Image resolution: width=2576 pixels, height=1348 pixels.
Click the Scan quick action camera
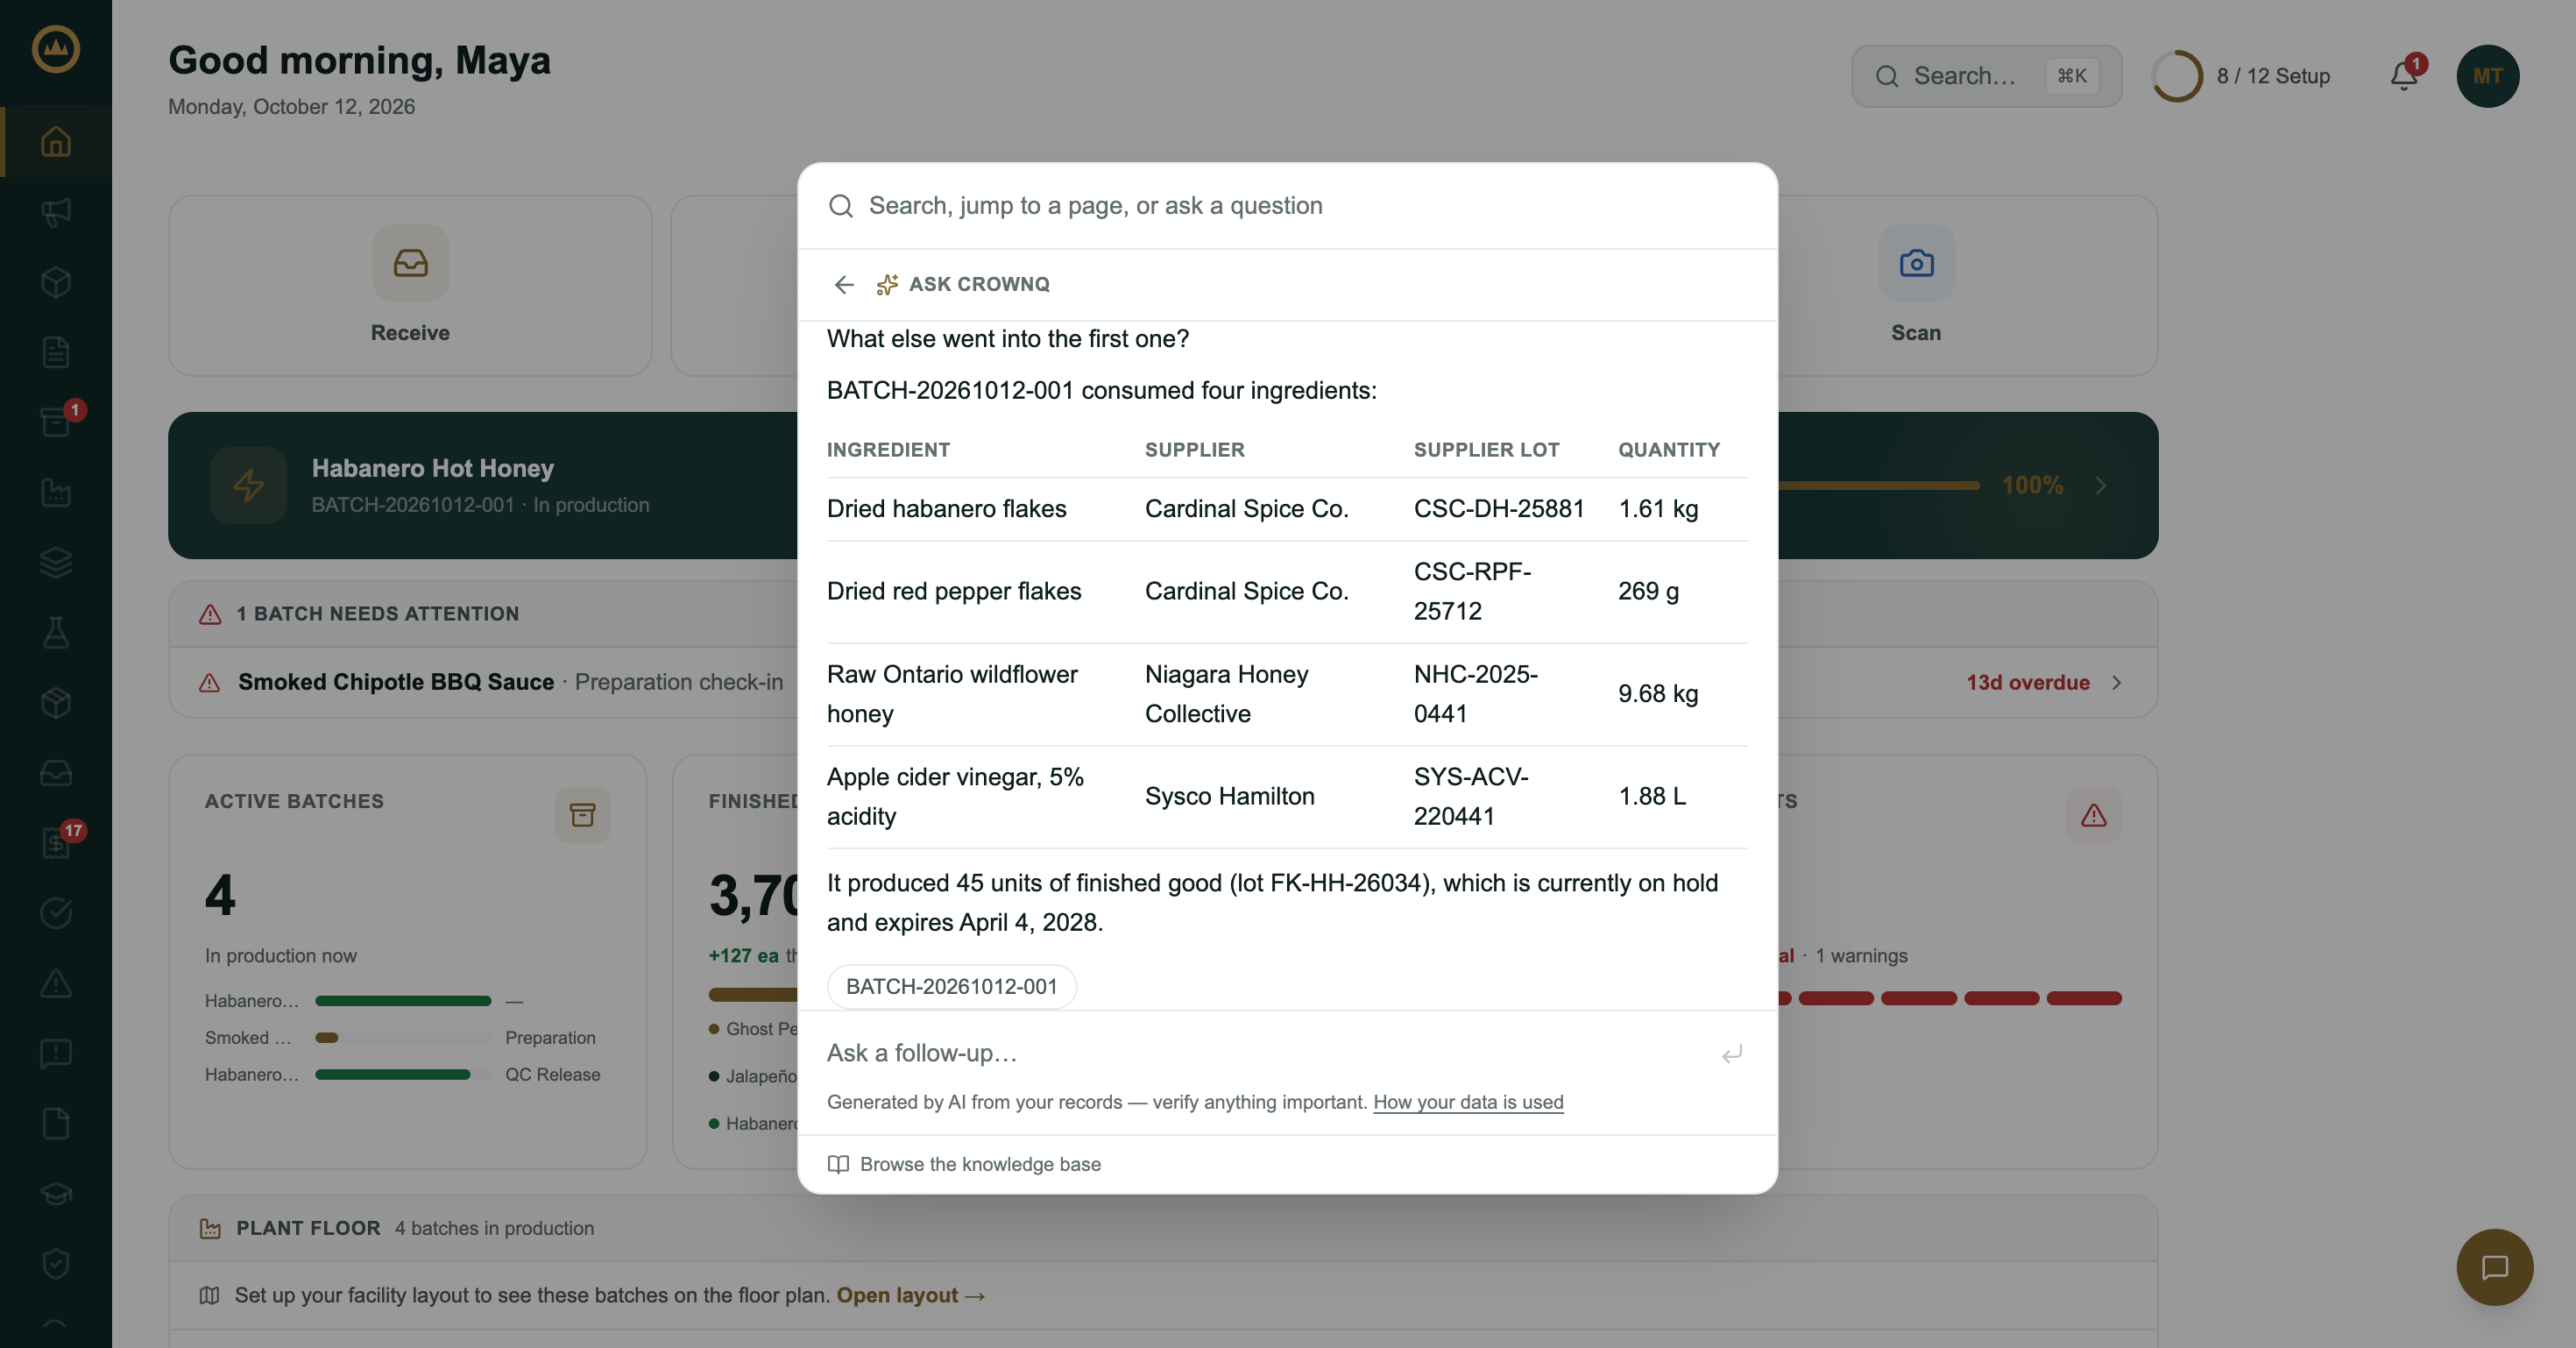point(1915,263)
